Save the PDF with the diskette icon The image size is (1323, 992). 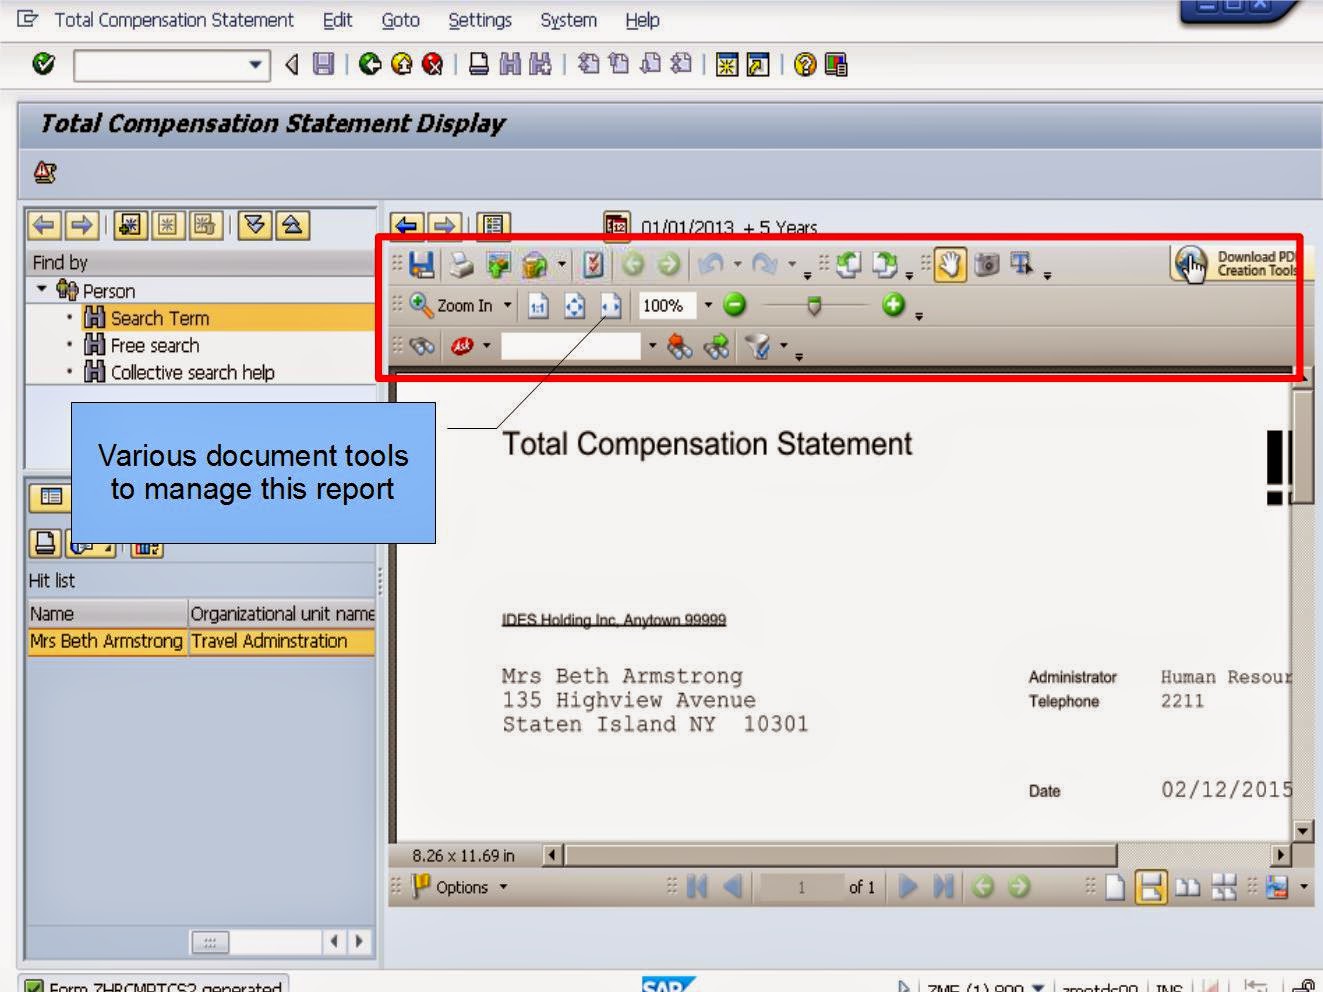click(x=419, y=264)
